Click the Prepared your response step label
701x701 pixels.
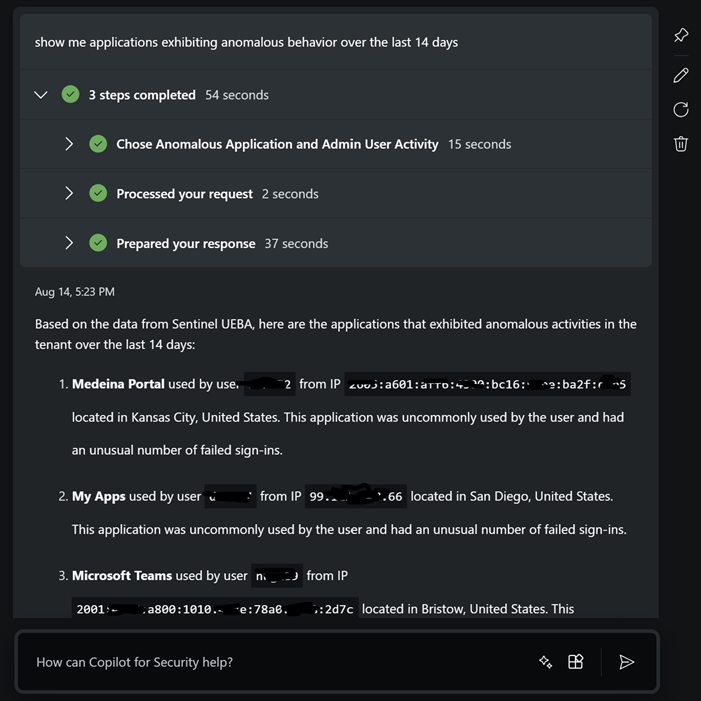(186, 243)
